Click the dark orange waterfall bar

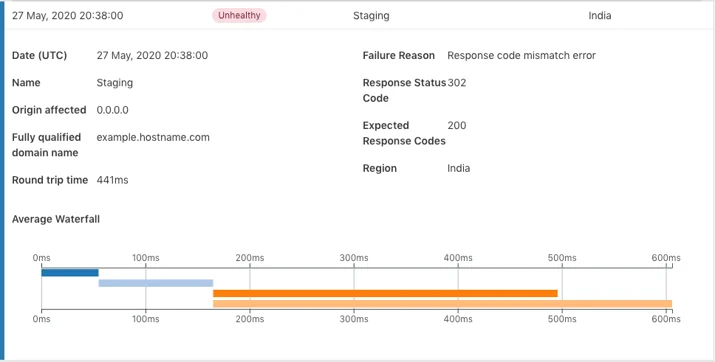click(x=385, y=293)
